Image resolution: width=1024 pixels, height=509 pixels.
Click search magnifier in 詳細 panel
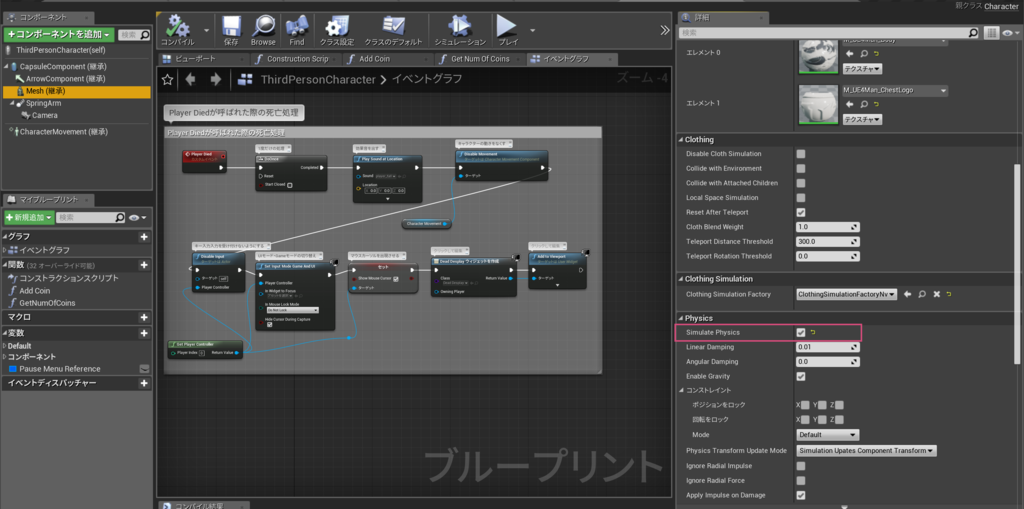coord(973,32)
